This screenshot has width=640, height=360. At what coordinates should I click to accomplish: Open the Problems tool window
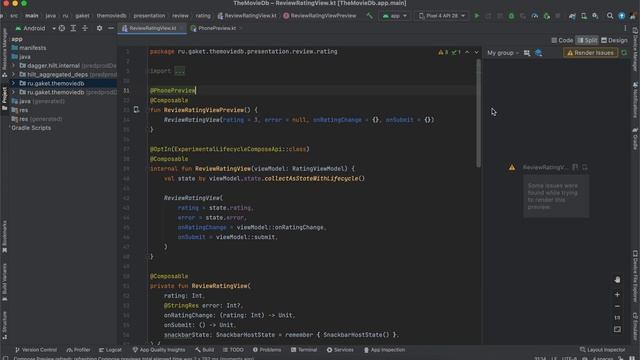267,350
